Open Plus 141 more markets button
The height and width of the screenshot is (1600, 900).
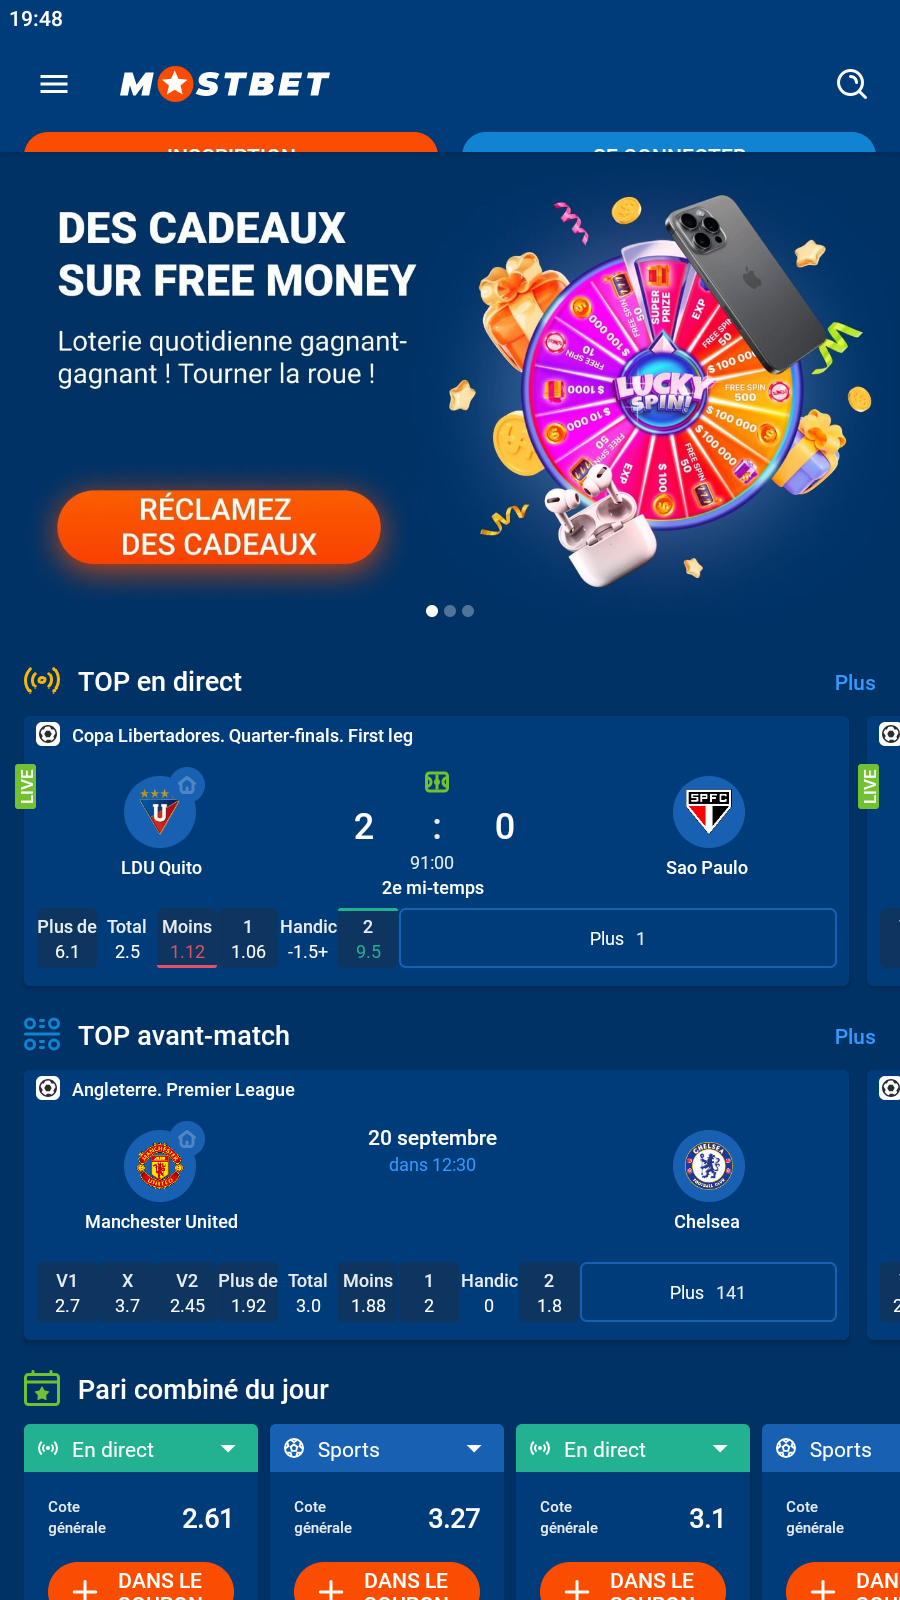tap(708, 1292)
